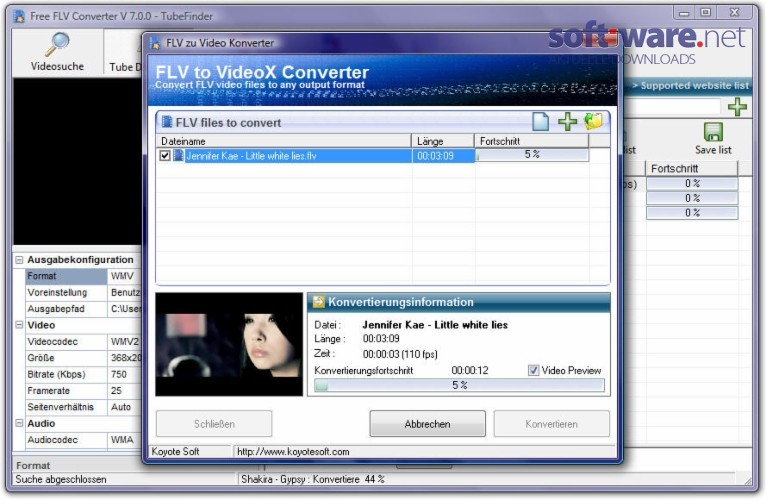Click Fortschritt column header in main window
This screenshot has height=500, width=766.
[x=692, y=169]
